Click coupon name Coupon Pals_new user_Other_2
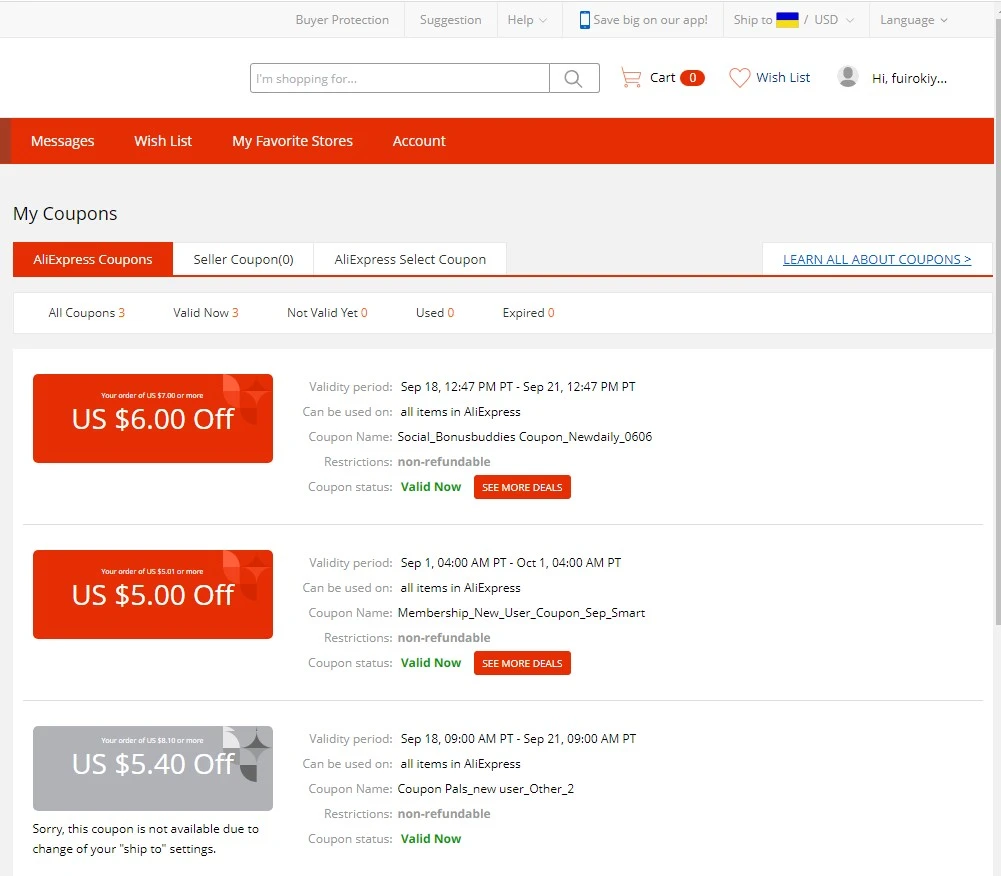Screen dimensions: 1001x876 [485, 789]
